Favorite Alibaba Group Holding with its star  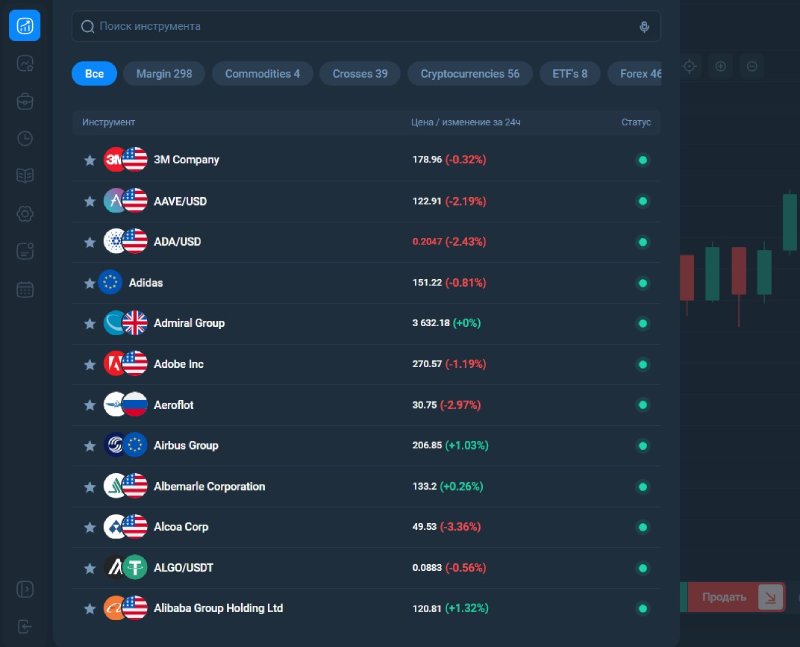[x=90, y=608]
